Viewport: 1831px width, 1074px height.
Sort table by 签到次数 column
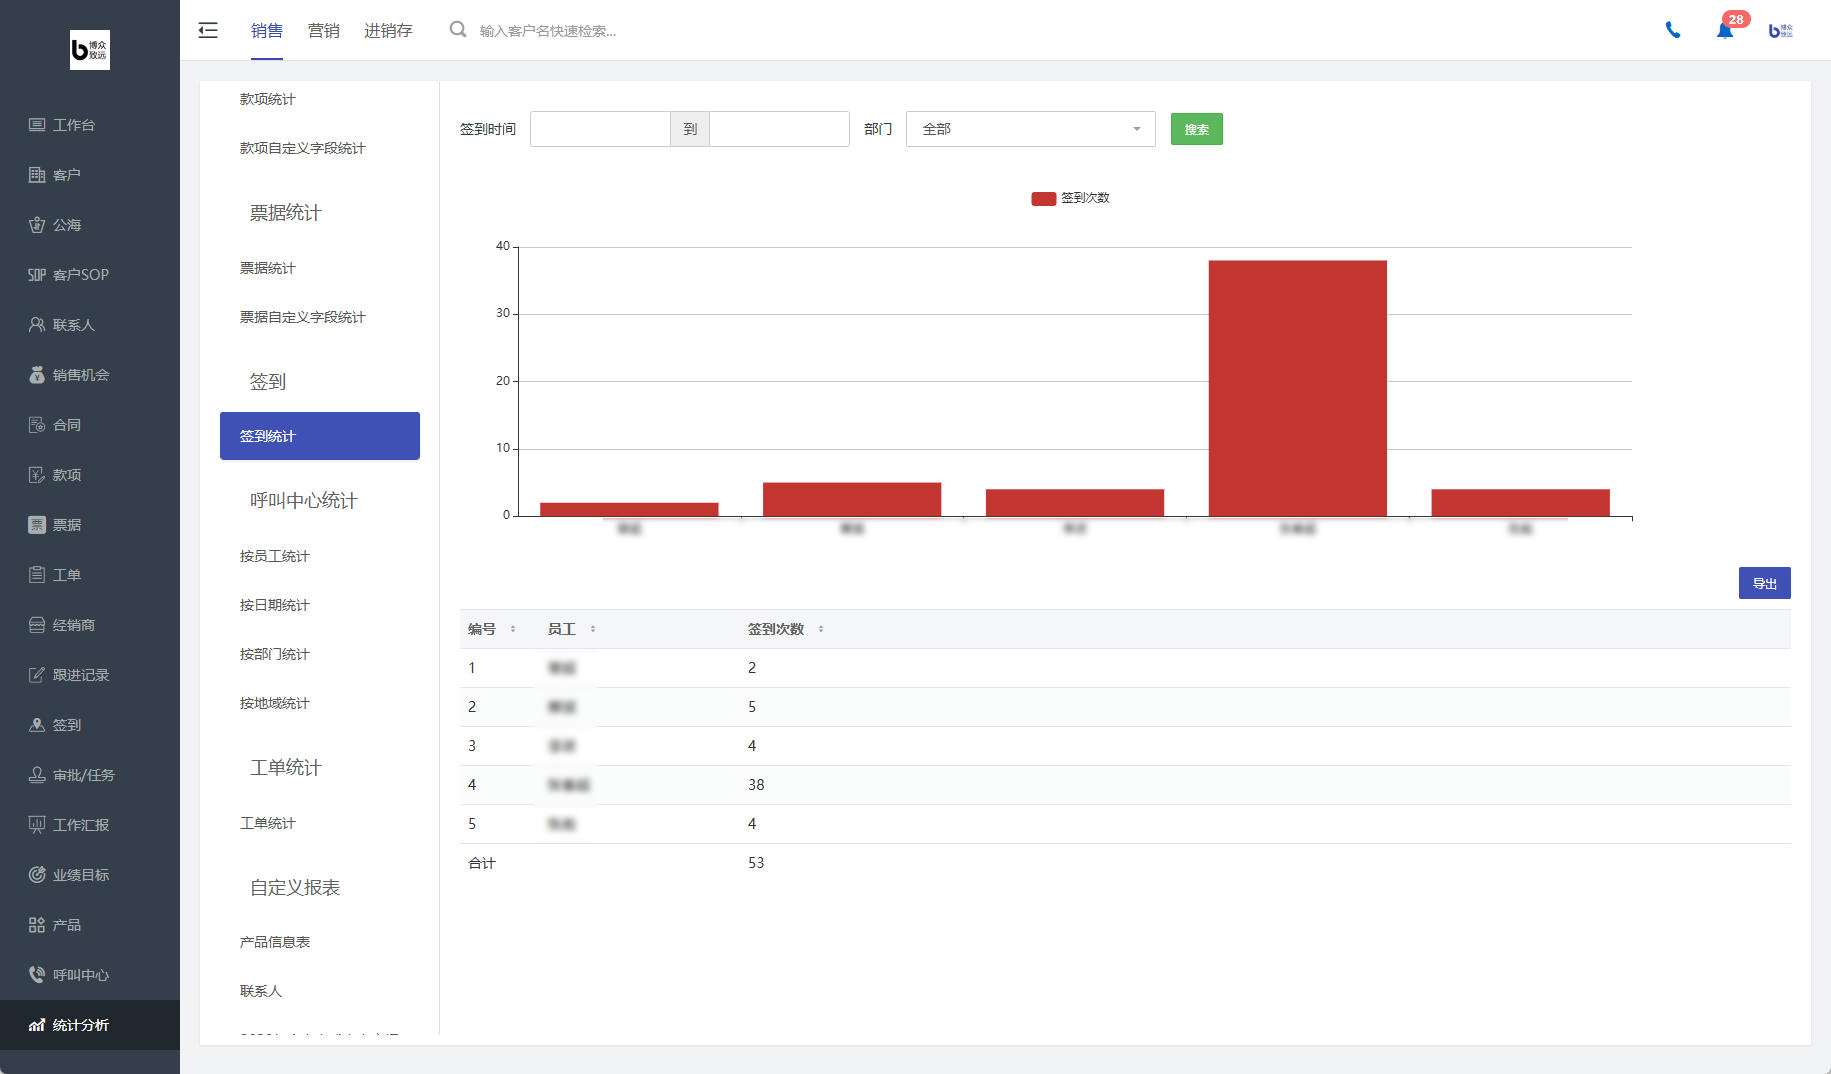[821, 629]
